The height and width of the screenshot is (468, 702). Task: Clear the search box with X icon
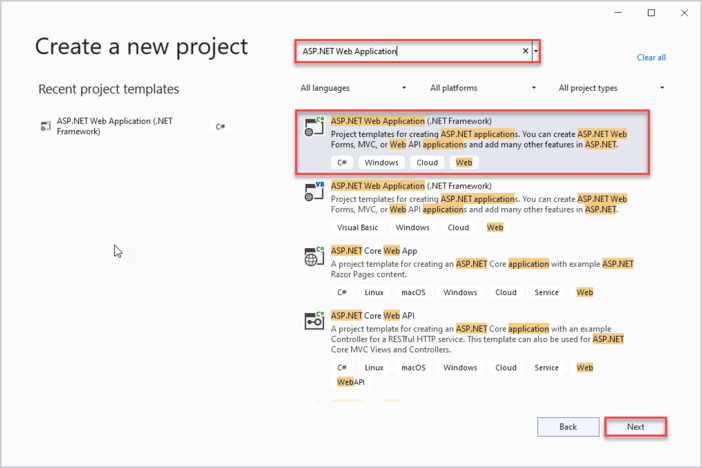tap(526, 51)
